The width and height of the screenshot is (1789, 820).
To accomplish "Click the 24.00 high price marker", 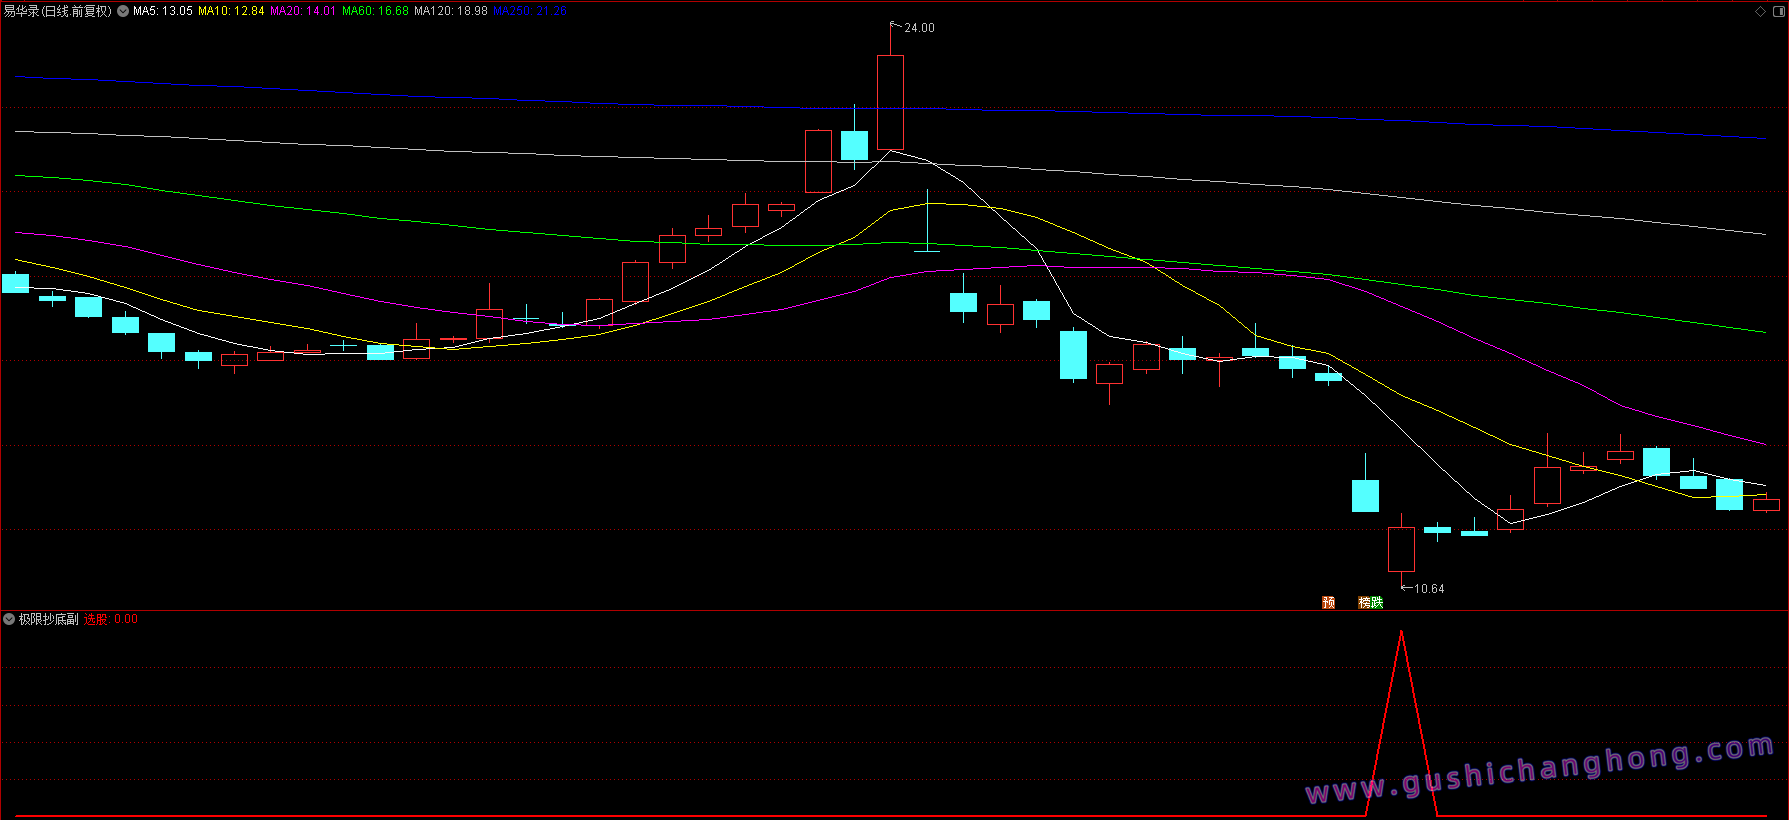I will pos(918,28).
